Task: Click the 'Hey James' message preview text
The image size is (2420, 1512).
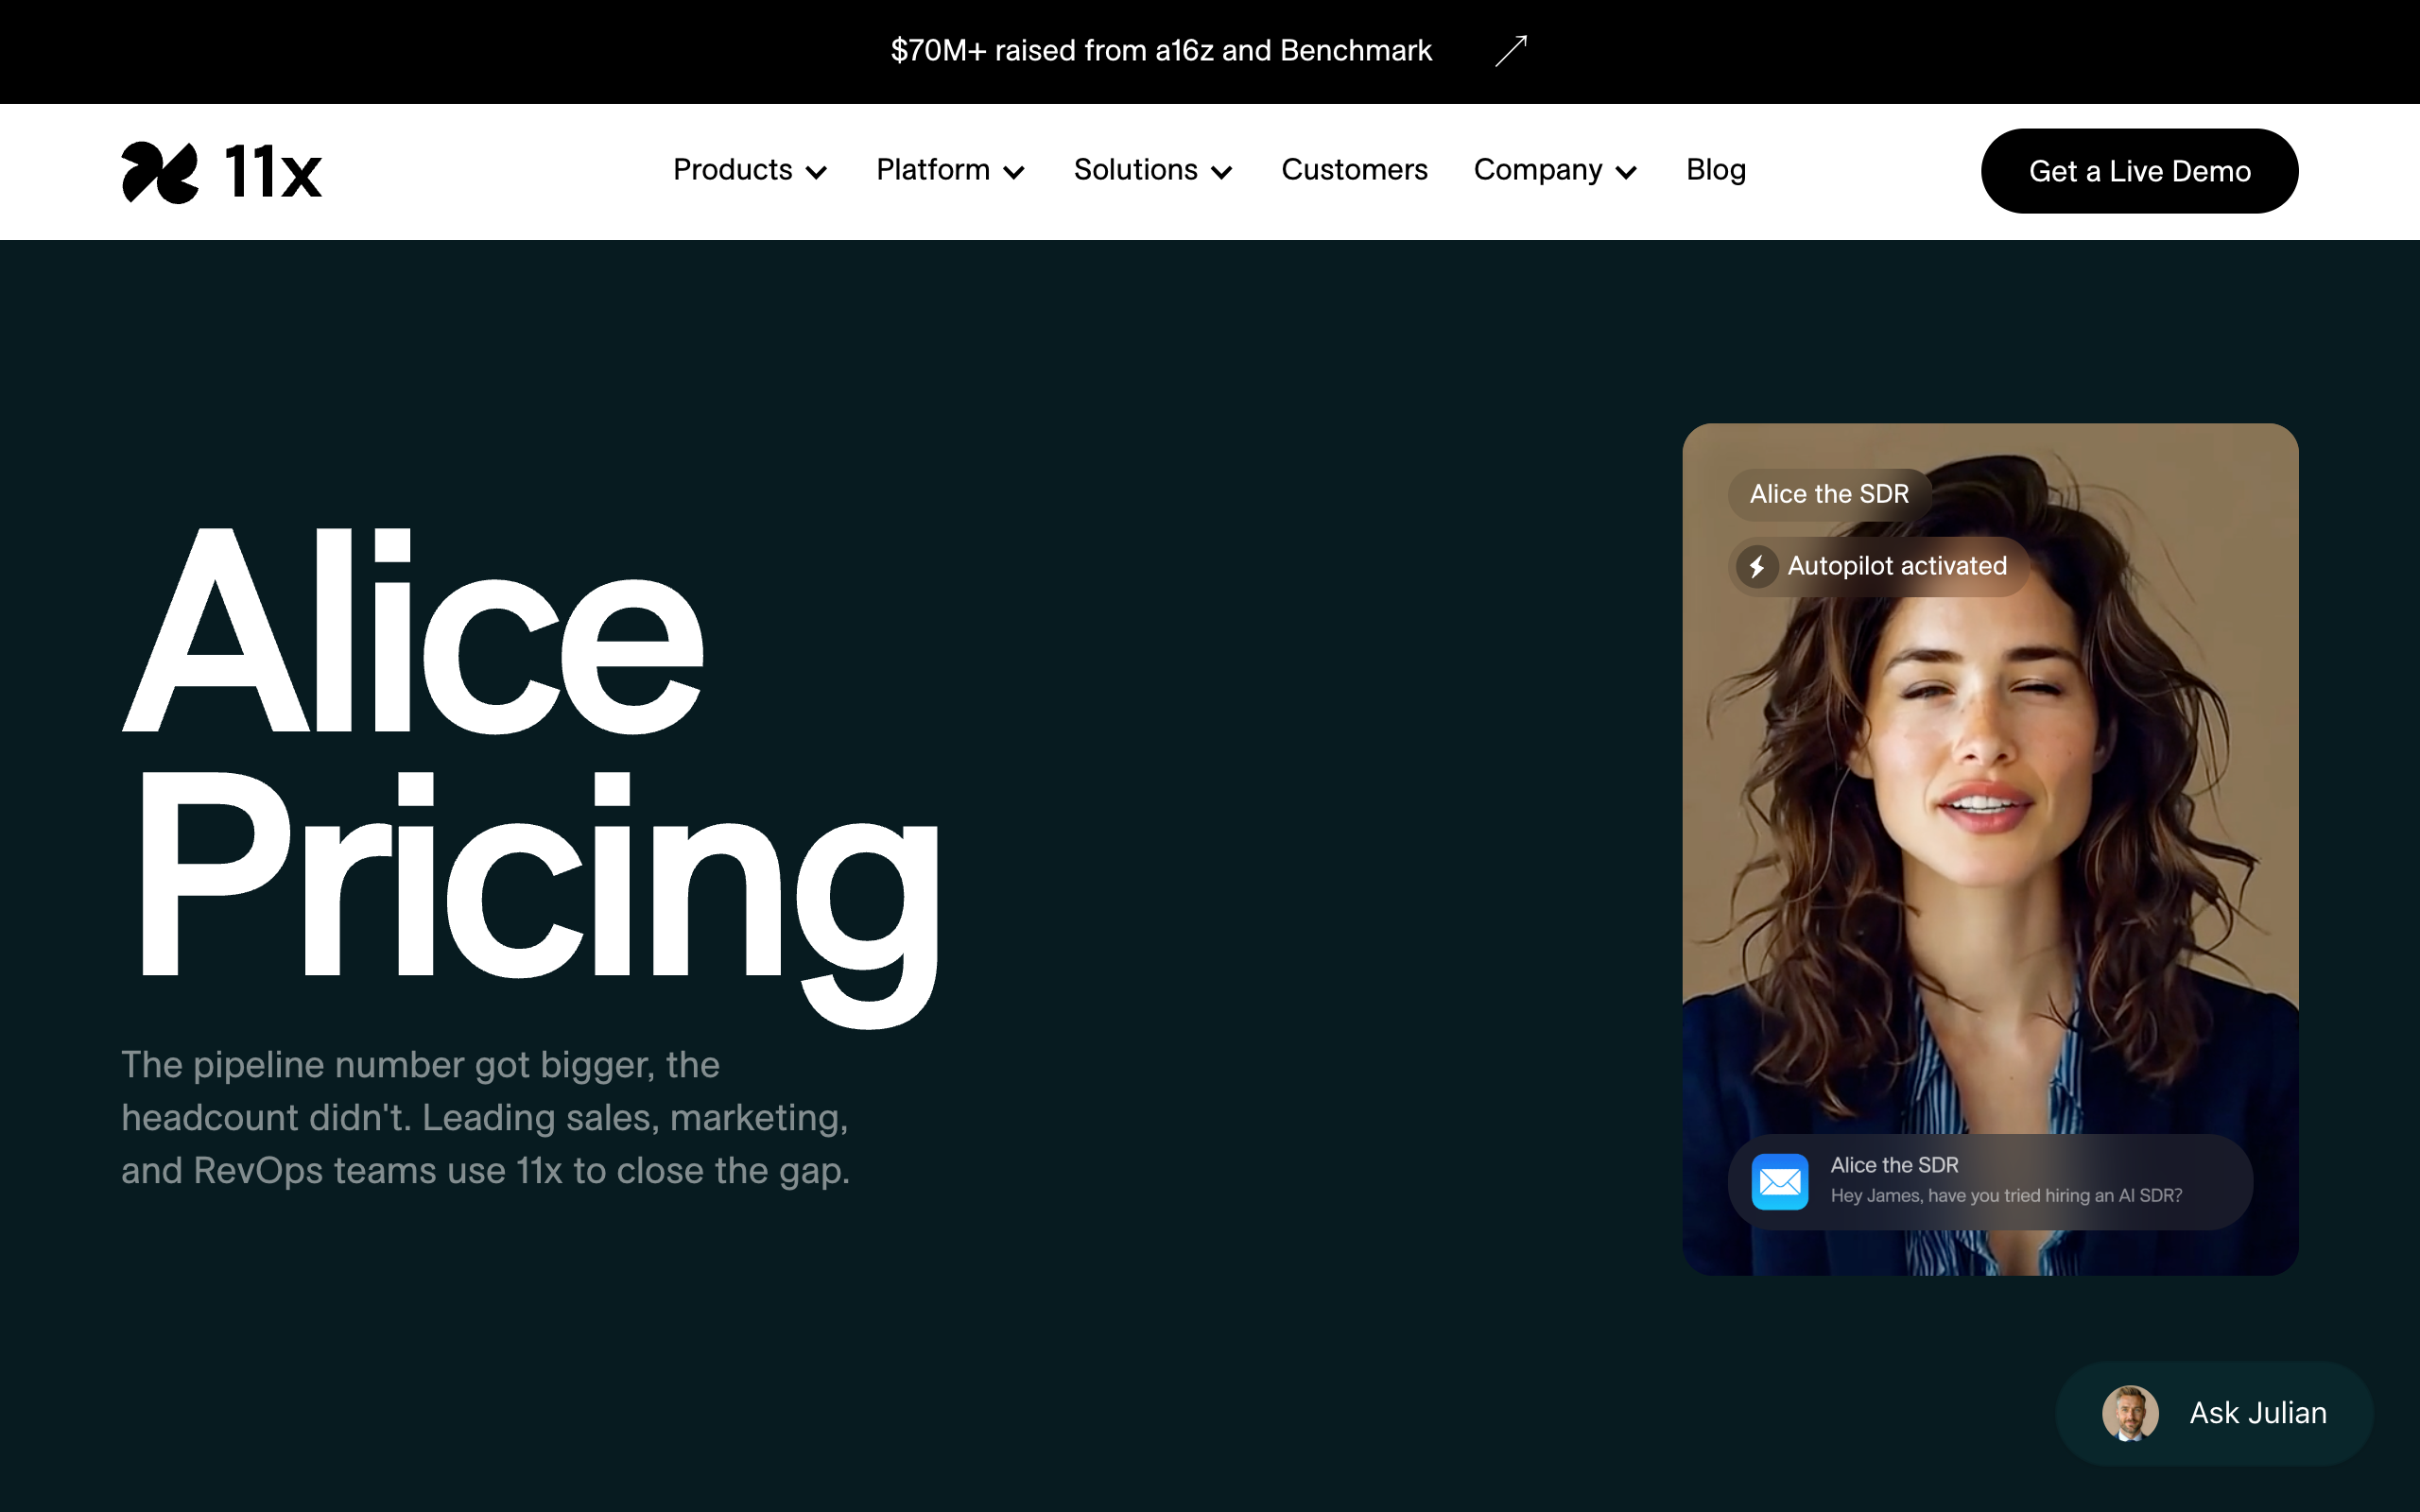Action: click(x=2006, y=1196)
